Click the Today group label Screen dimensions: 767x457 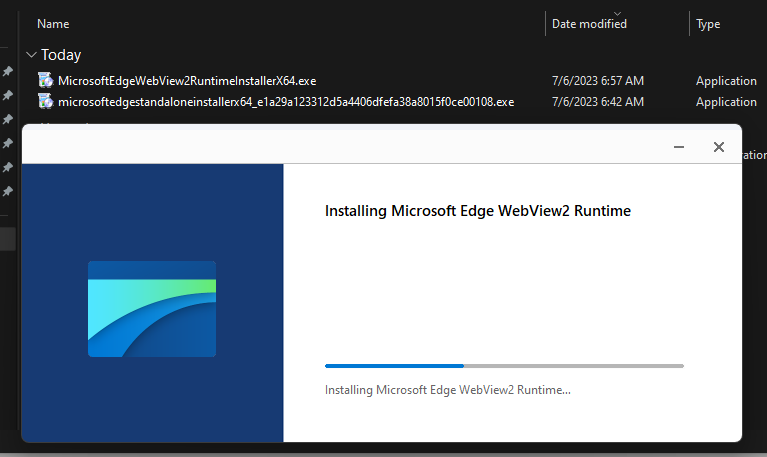tap(61, 55)
